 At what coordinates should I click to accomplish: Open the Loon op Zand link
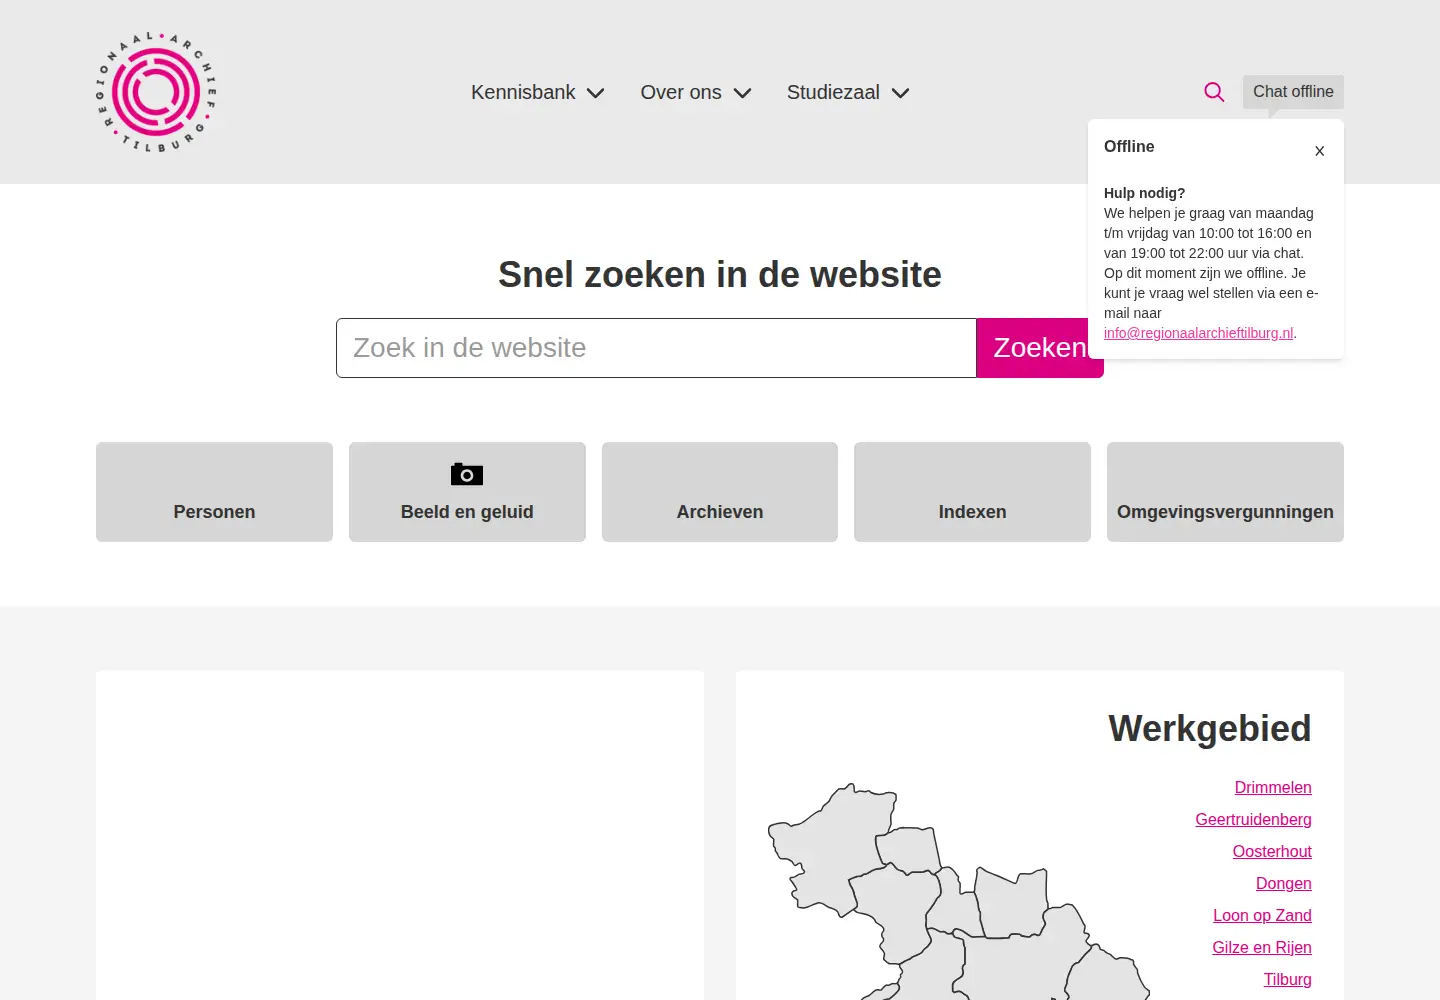(1262, 916)
